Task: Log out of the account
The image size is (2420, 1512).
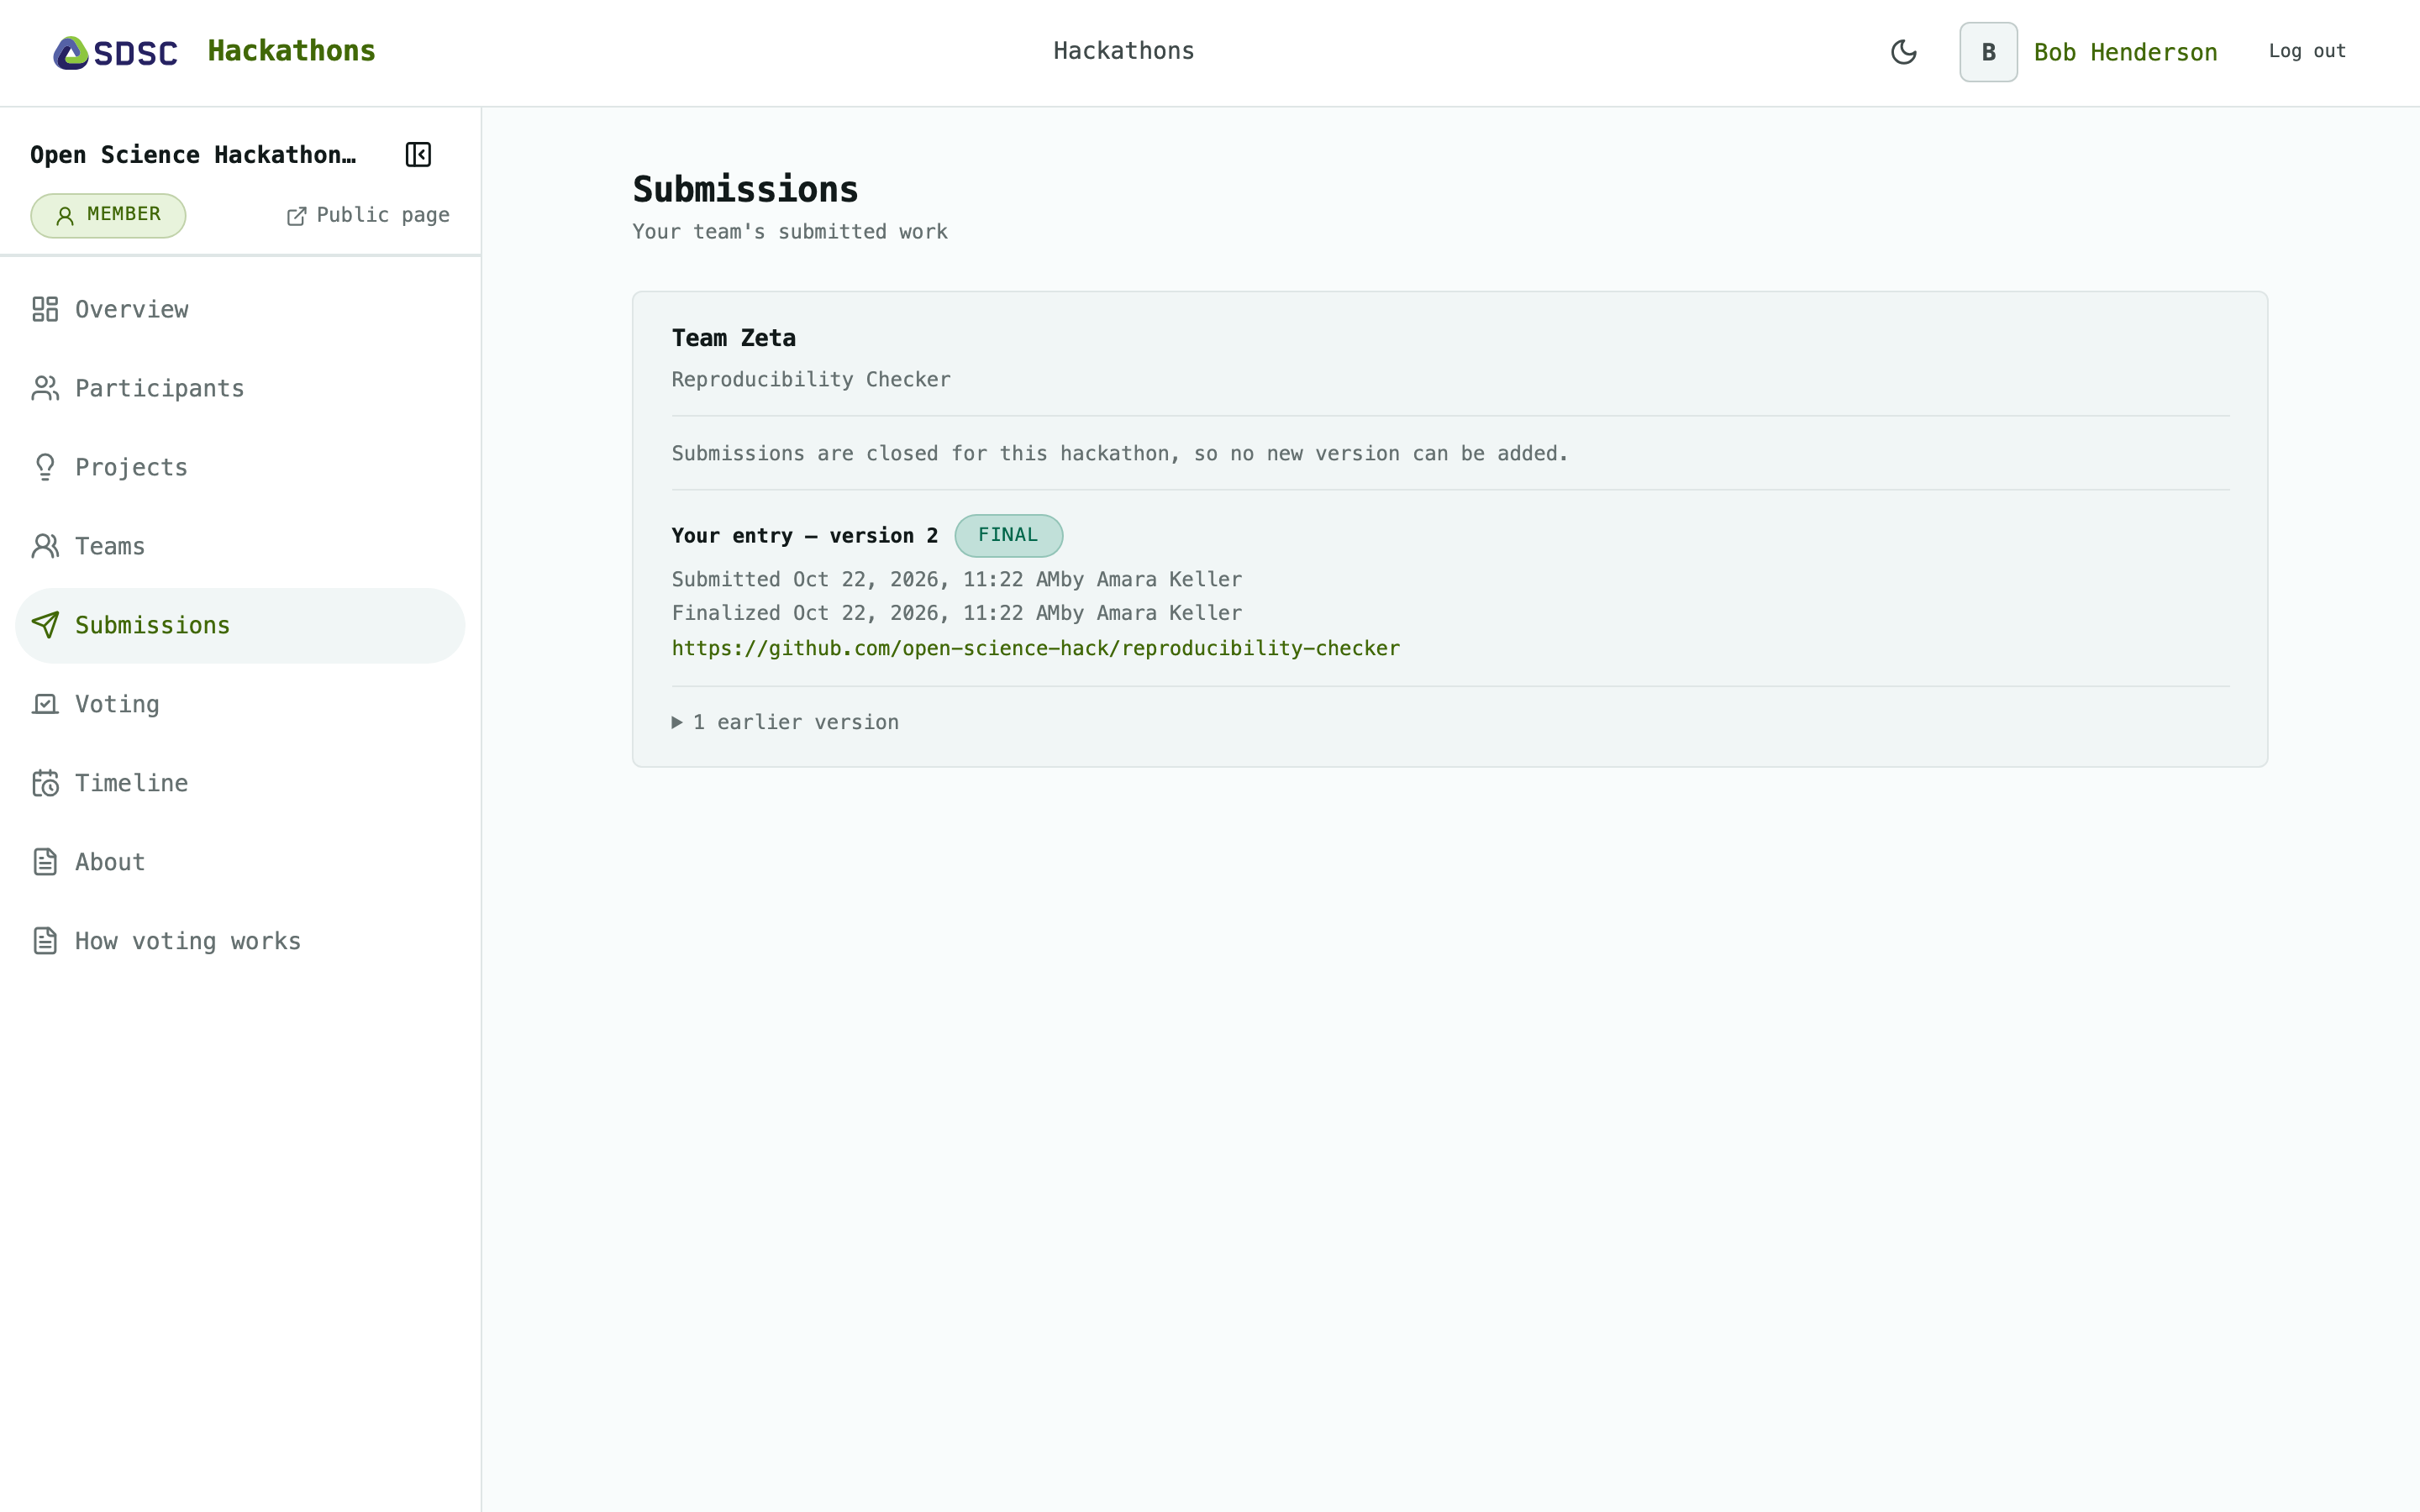Action: tap(2307, 51)
